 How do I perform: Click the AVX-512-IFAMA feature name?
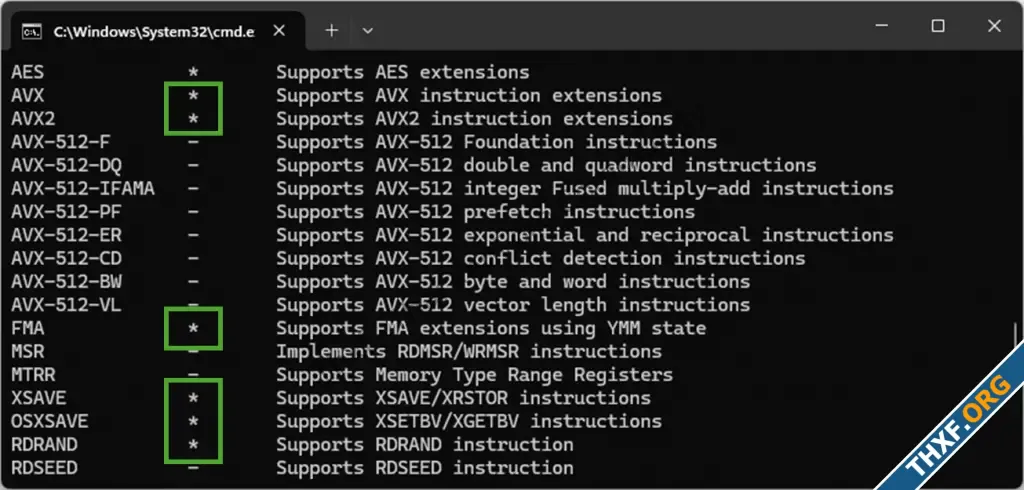coord(83,189)
